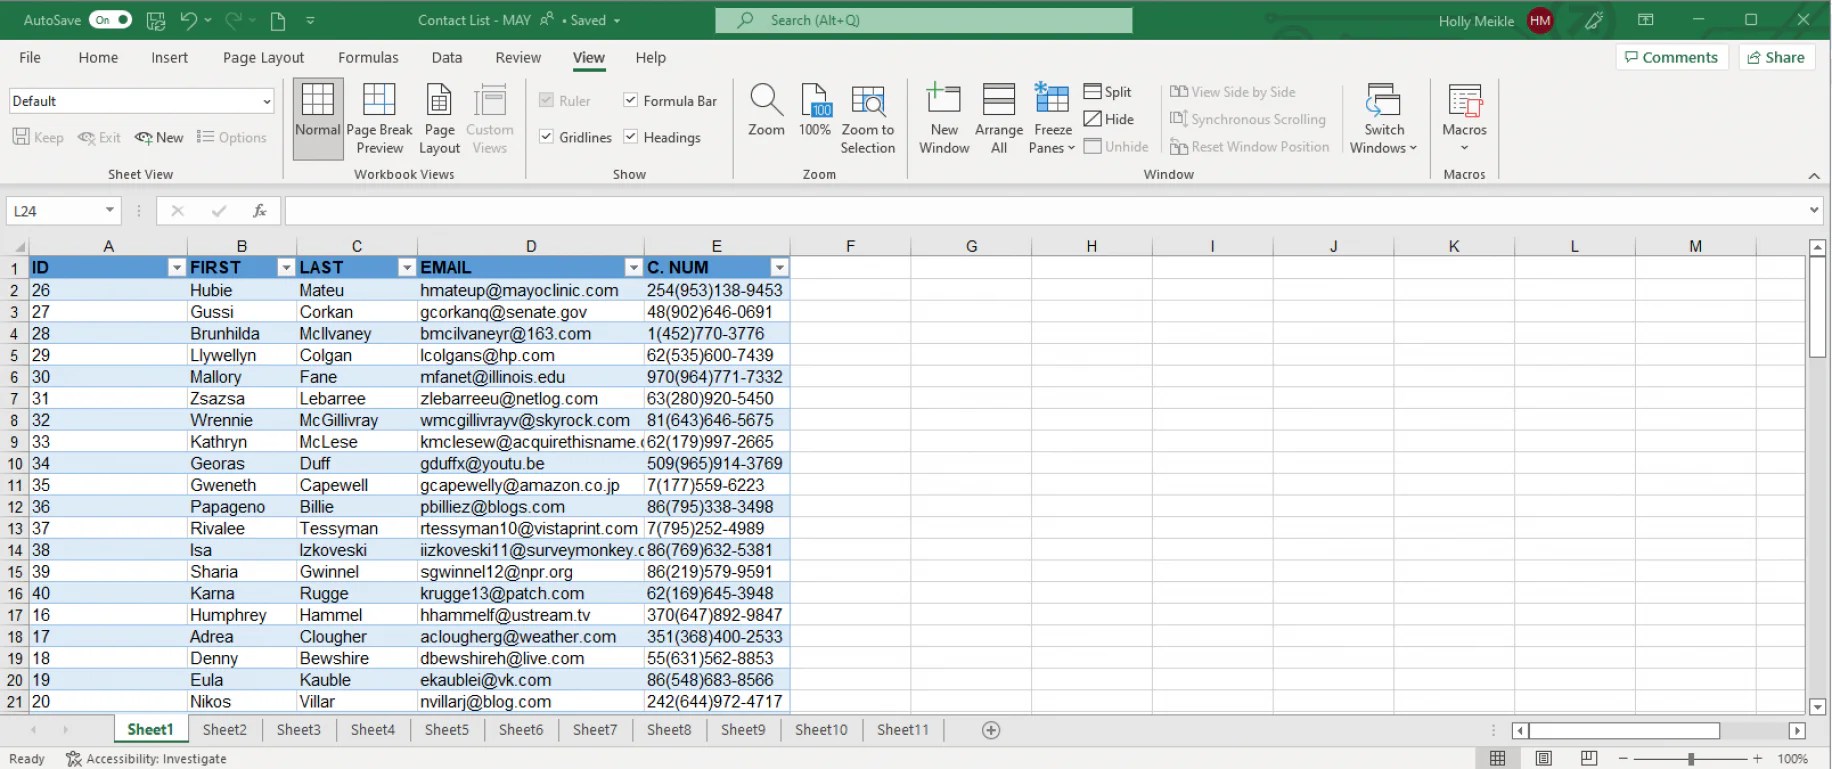Open the Formulas tab
The width and height of the screenshot is (1832, 769).
coord(368,58)
